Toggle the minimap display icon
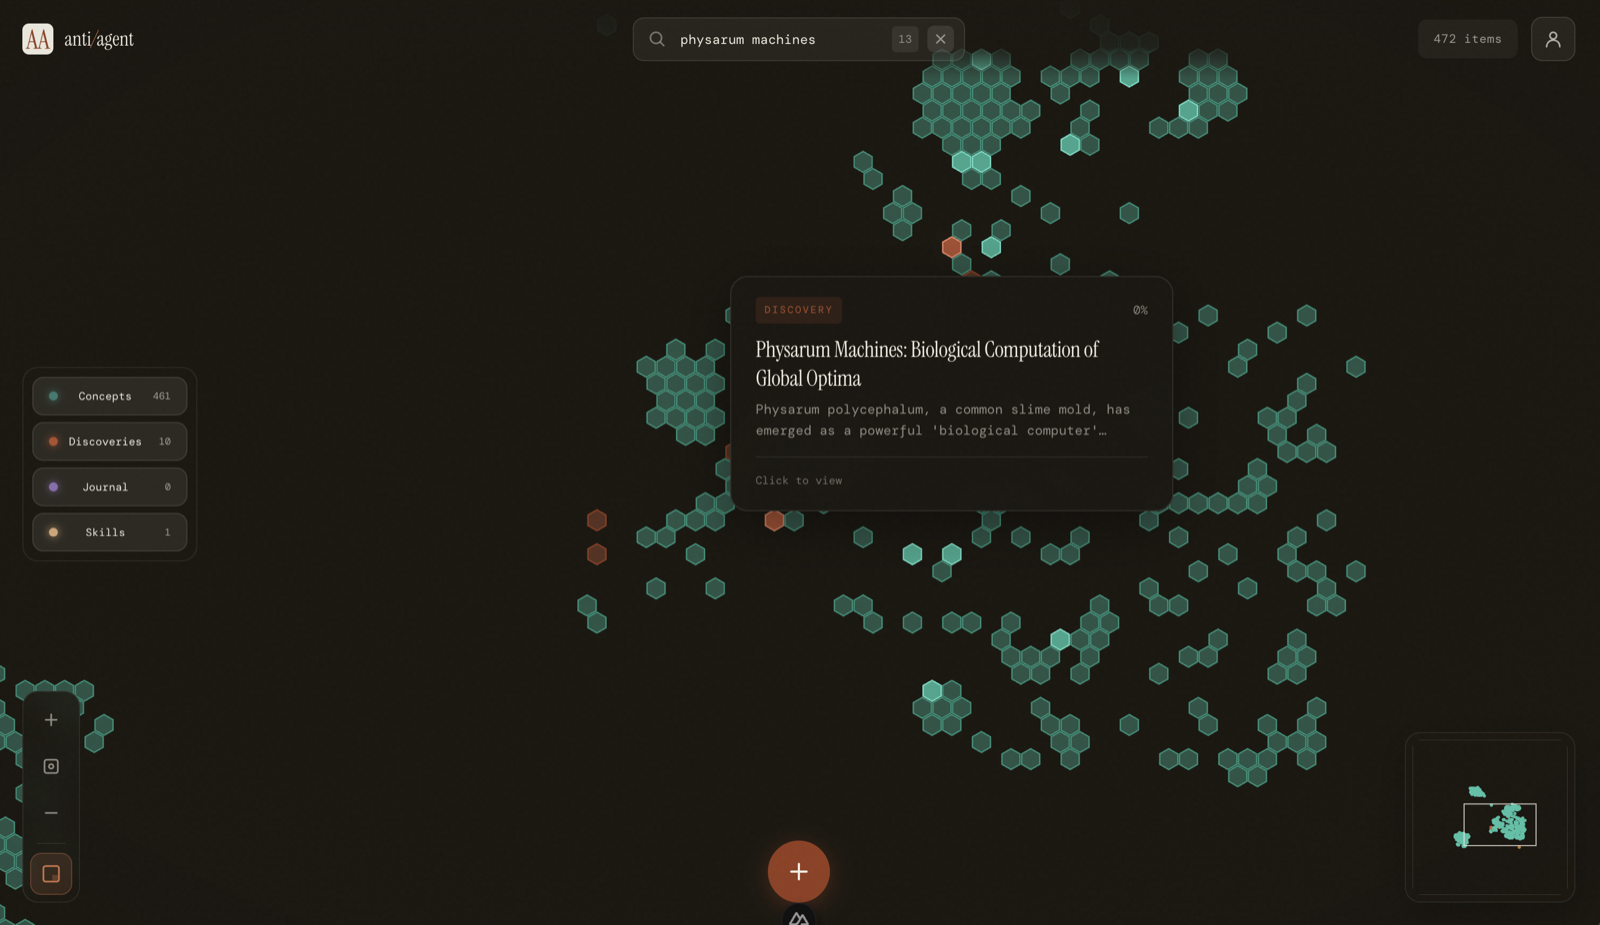 click(51, 873)
